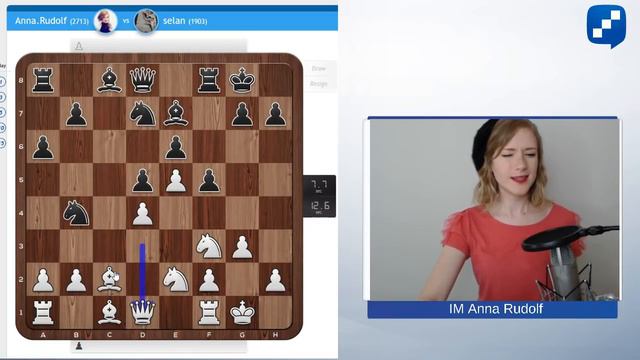Select the black knight on b4

(76, 213)
